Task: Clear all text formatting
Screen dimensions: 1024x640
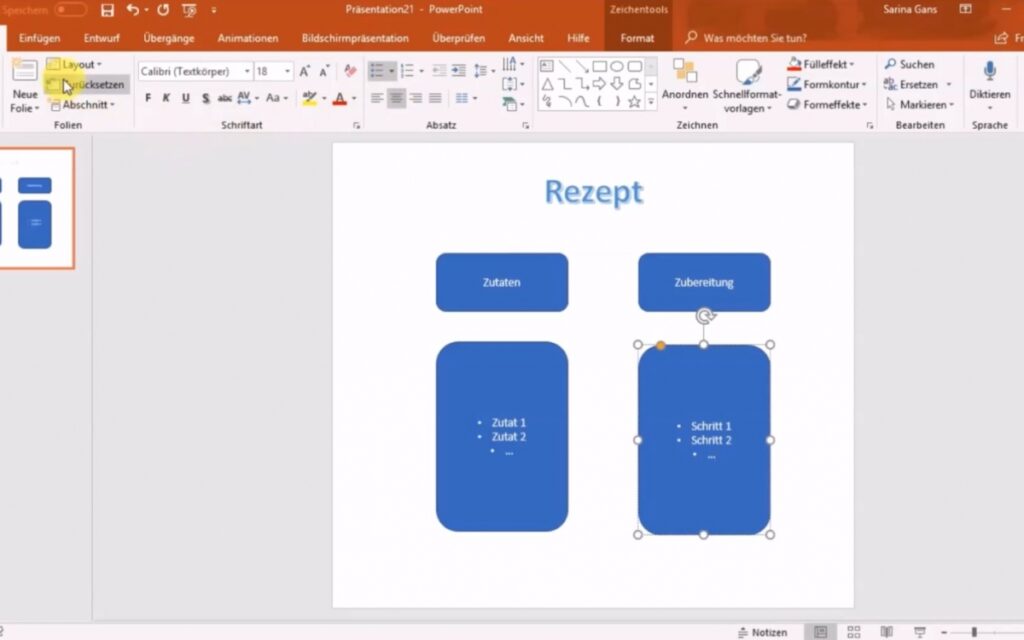Action: click(x=351, y=71)
